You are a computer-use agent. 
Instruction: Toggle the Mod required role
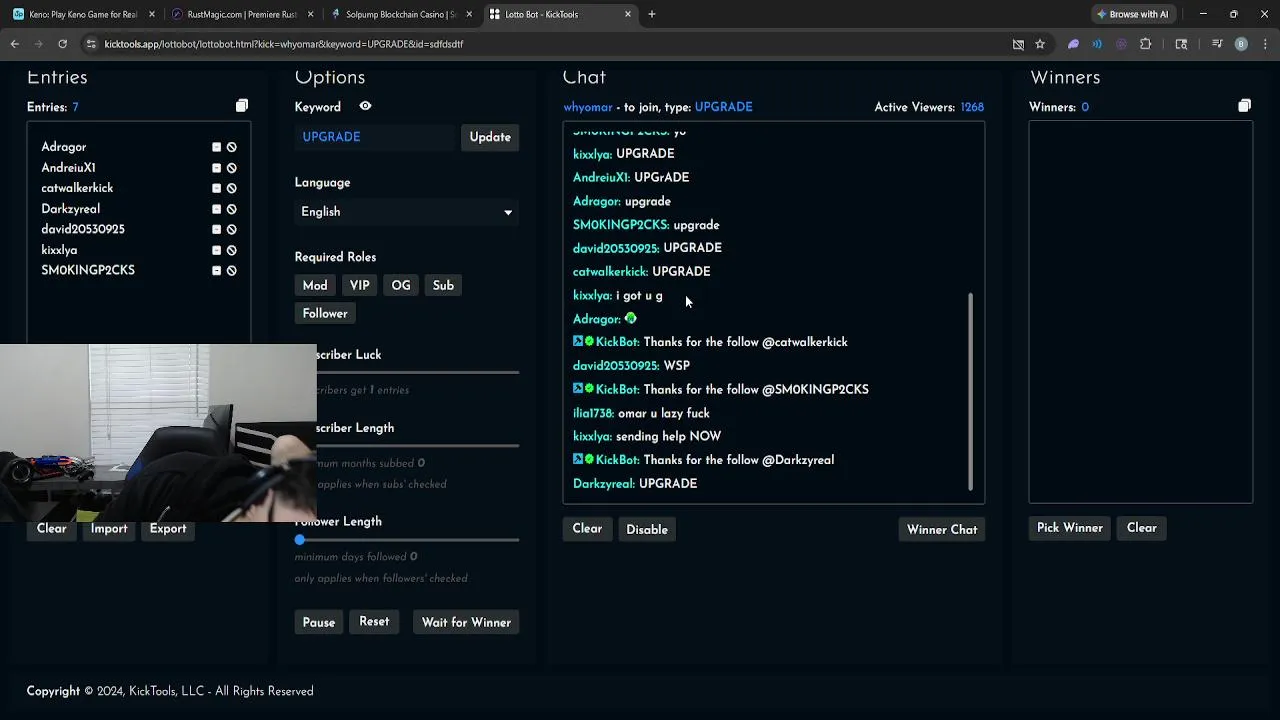[x=315, y=286]
